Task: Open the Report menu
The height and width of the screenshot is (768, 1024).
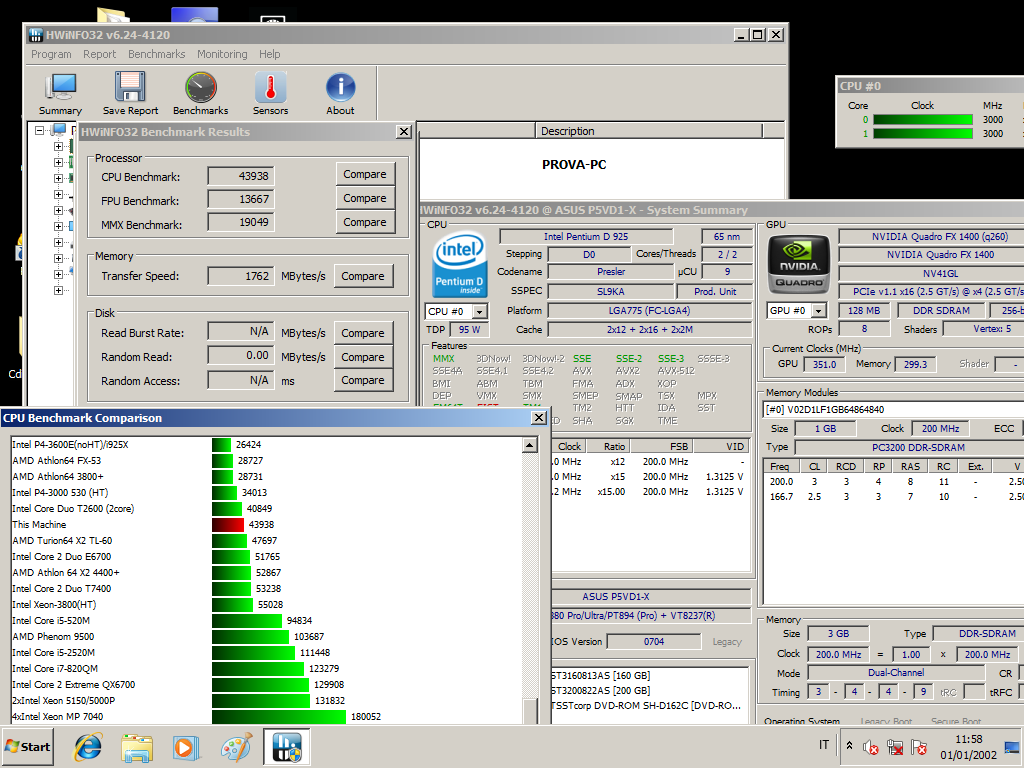Action: pos(100,54)
